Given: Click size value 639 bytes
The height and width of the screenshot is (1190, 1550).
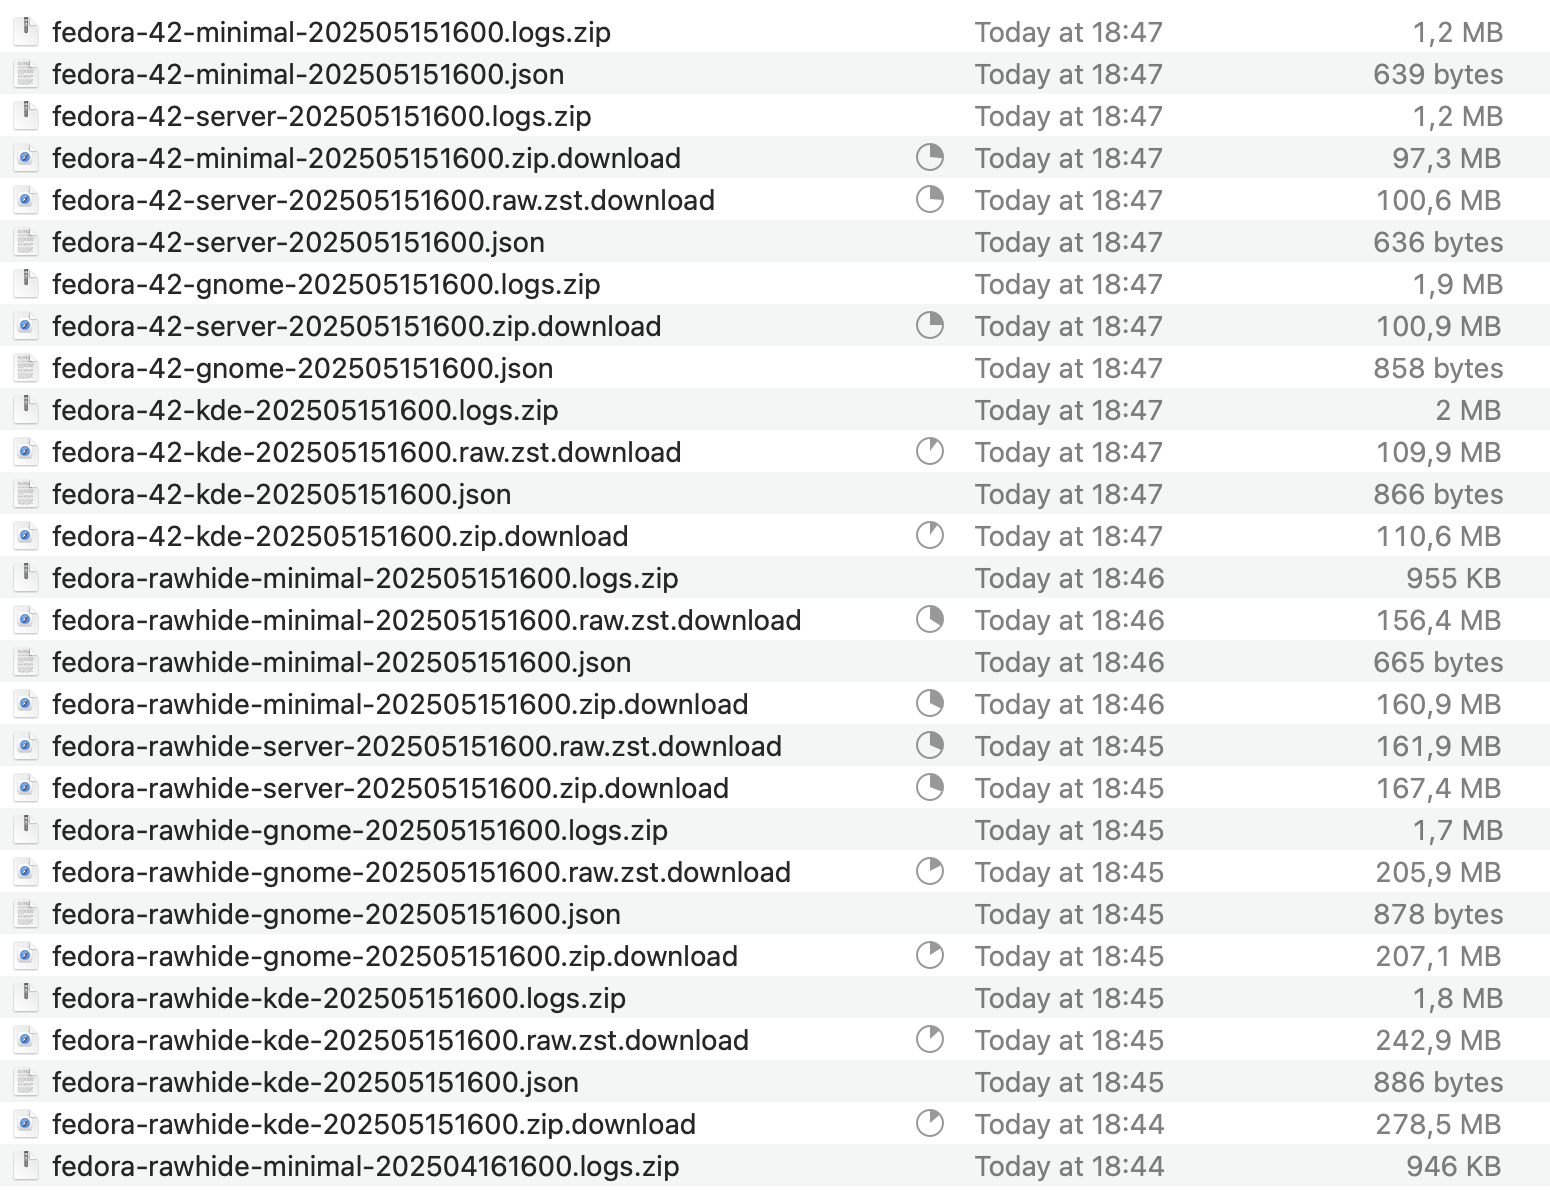Looking at the screenshot, I should [x=1438, y=74].
